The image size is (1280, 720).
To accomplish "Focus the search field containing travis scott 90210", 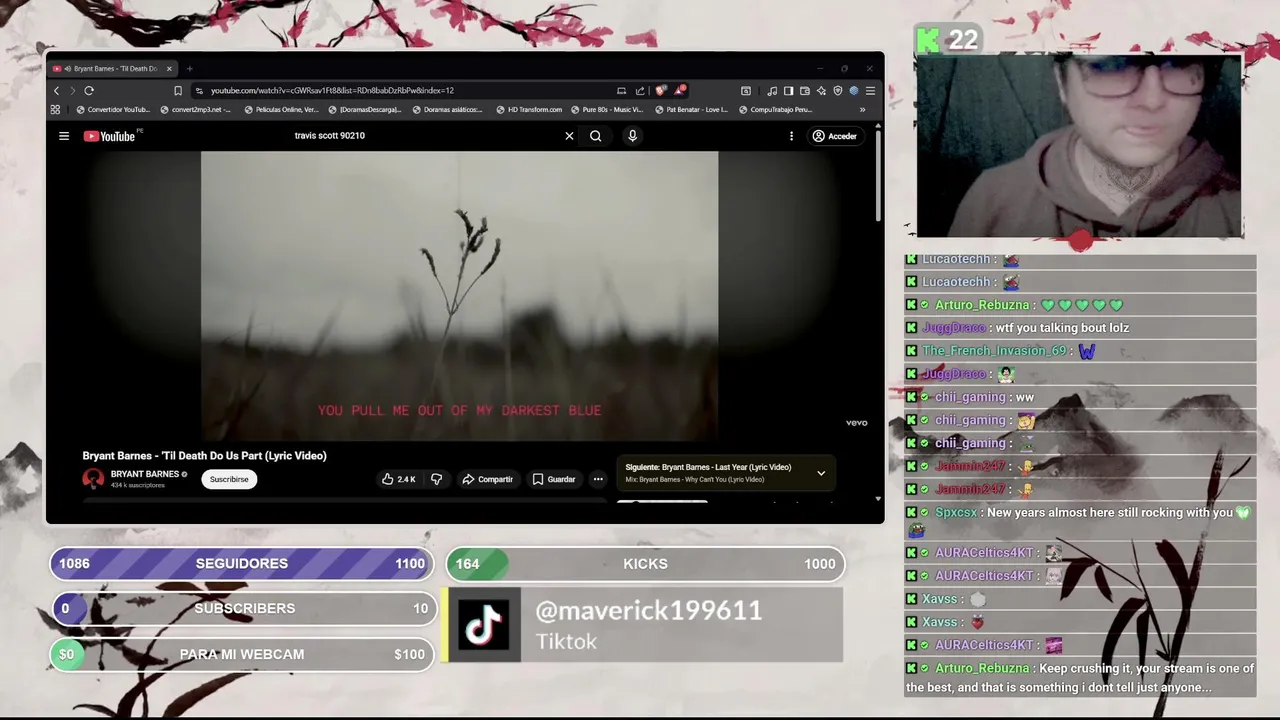I will pos(425,136).
